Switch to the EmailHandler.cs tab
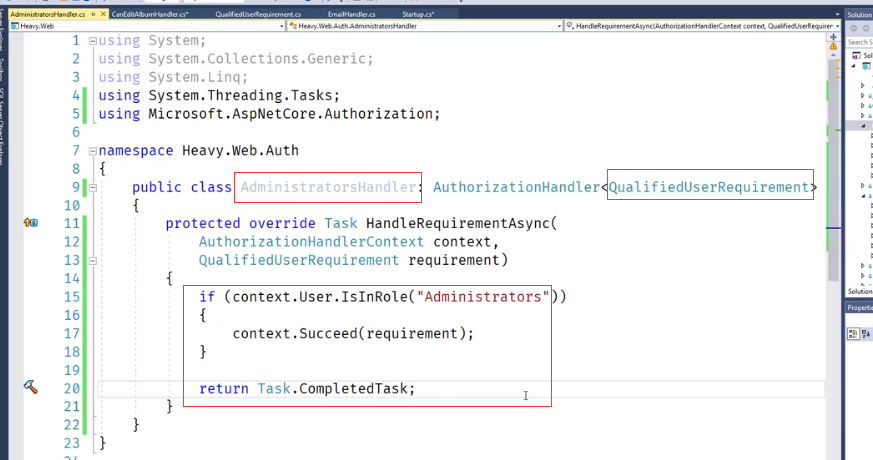The width and height of the screenshot is (873, 460). pos(351,14)
